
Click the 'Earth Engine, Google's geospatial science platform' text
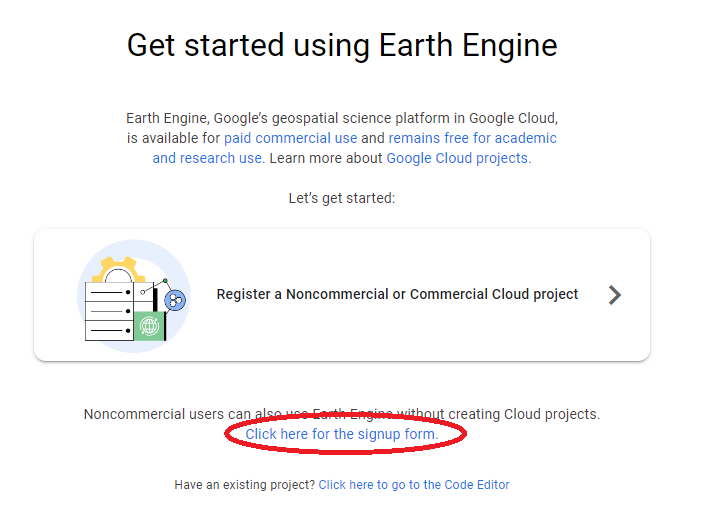coord(288,118)
